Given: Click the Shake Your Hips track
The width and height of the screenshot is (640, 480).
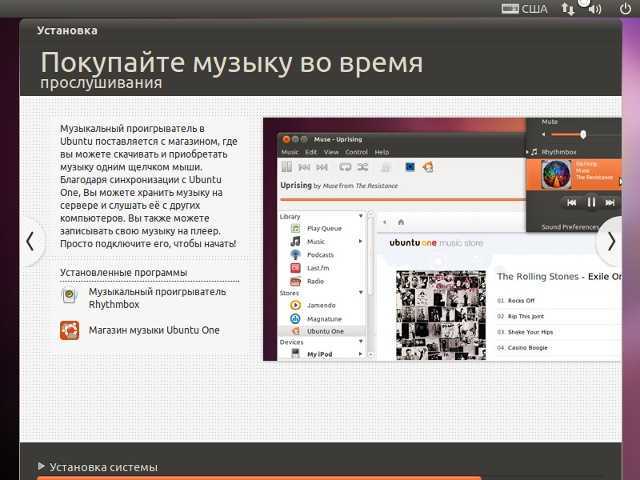Looking at the screenshot, I should (530, 332).
